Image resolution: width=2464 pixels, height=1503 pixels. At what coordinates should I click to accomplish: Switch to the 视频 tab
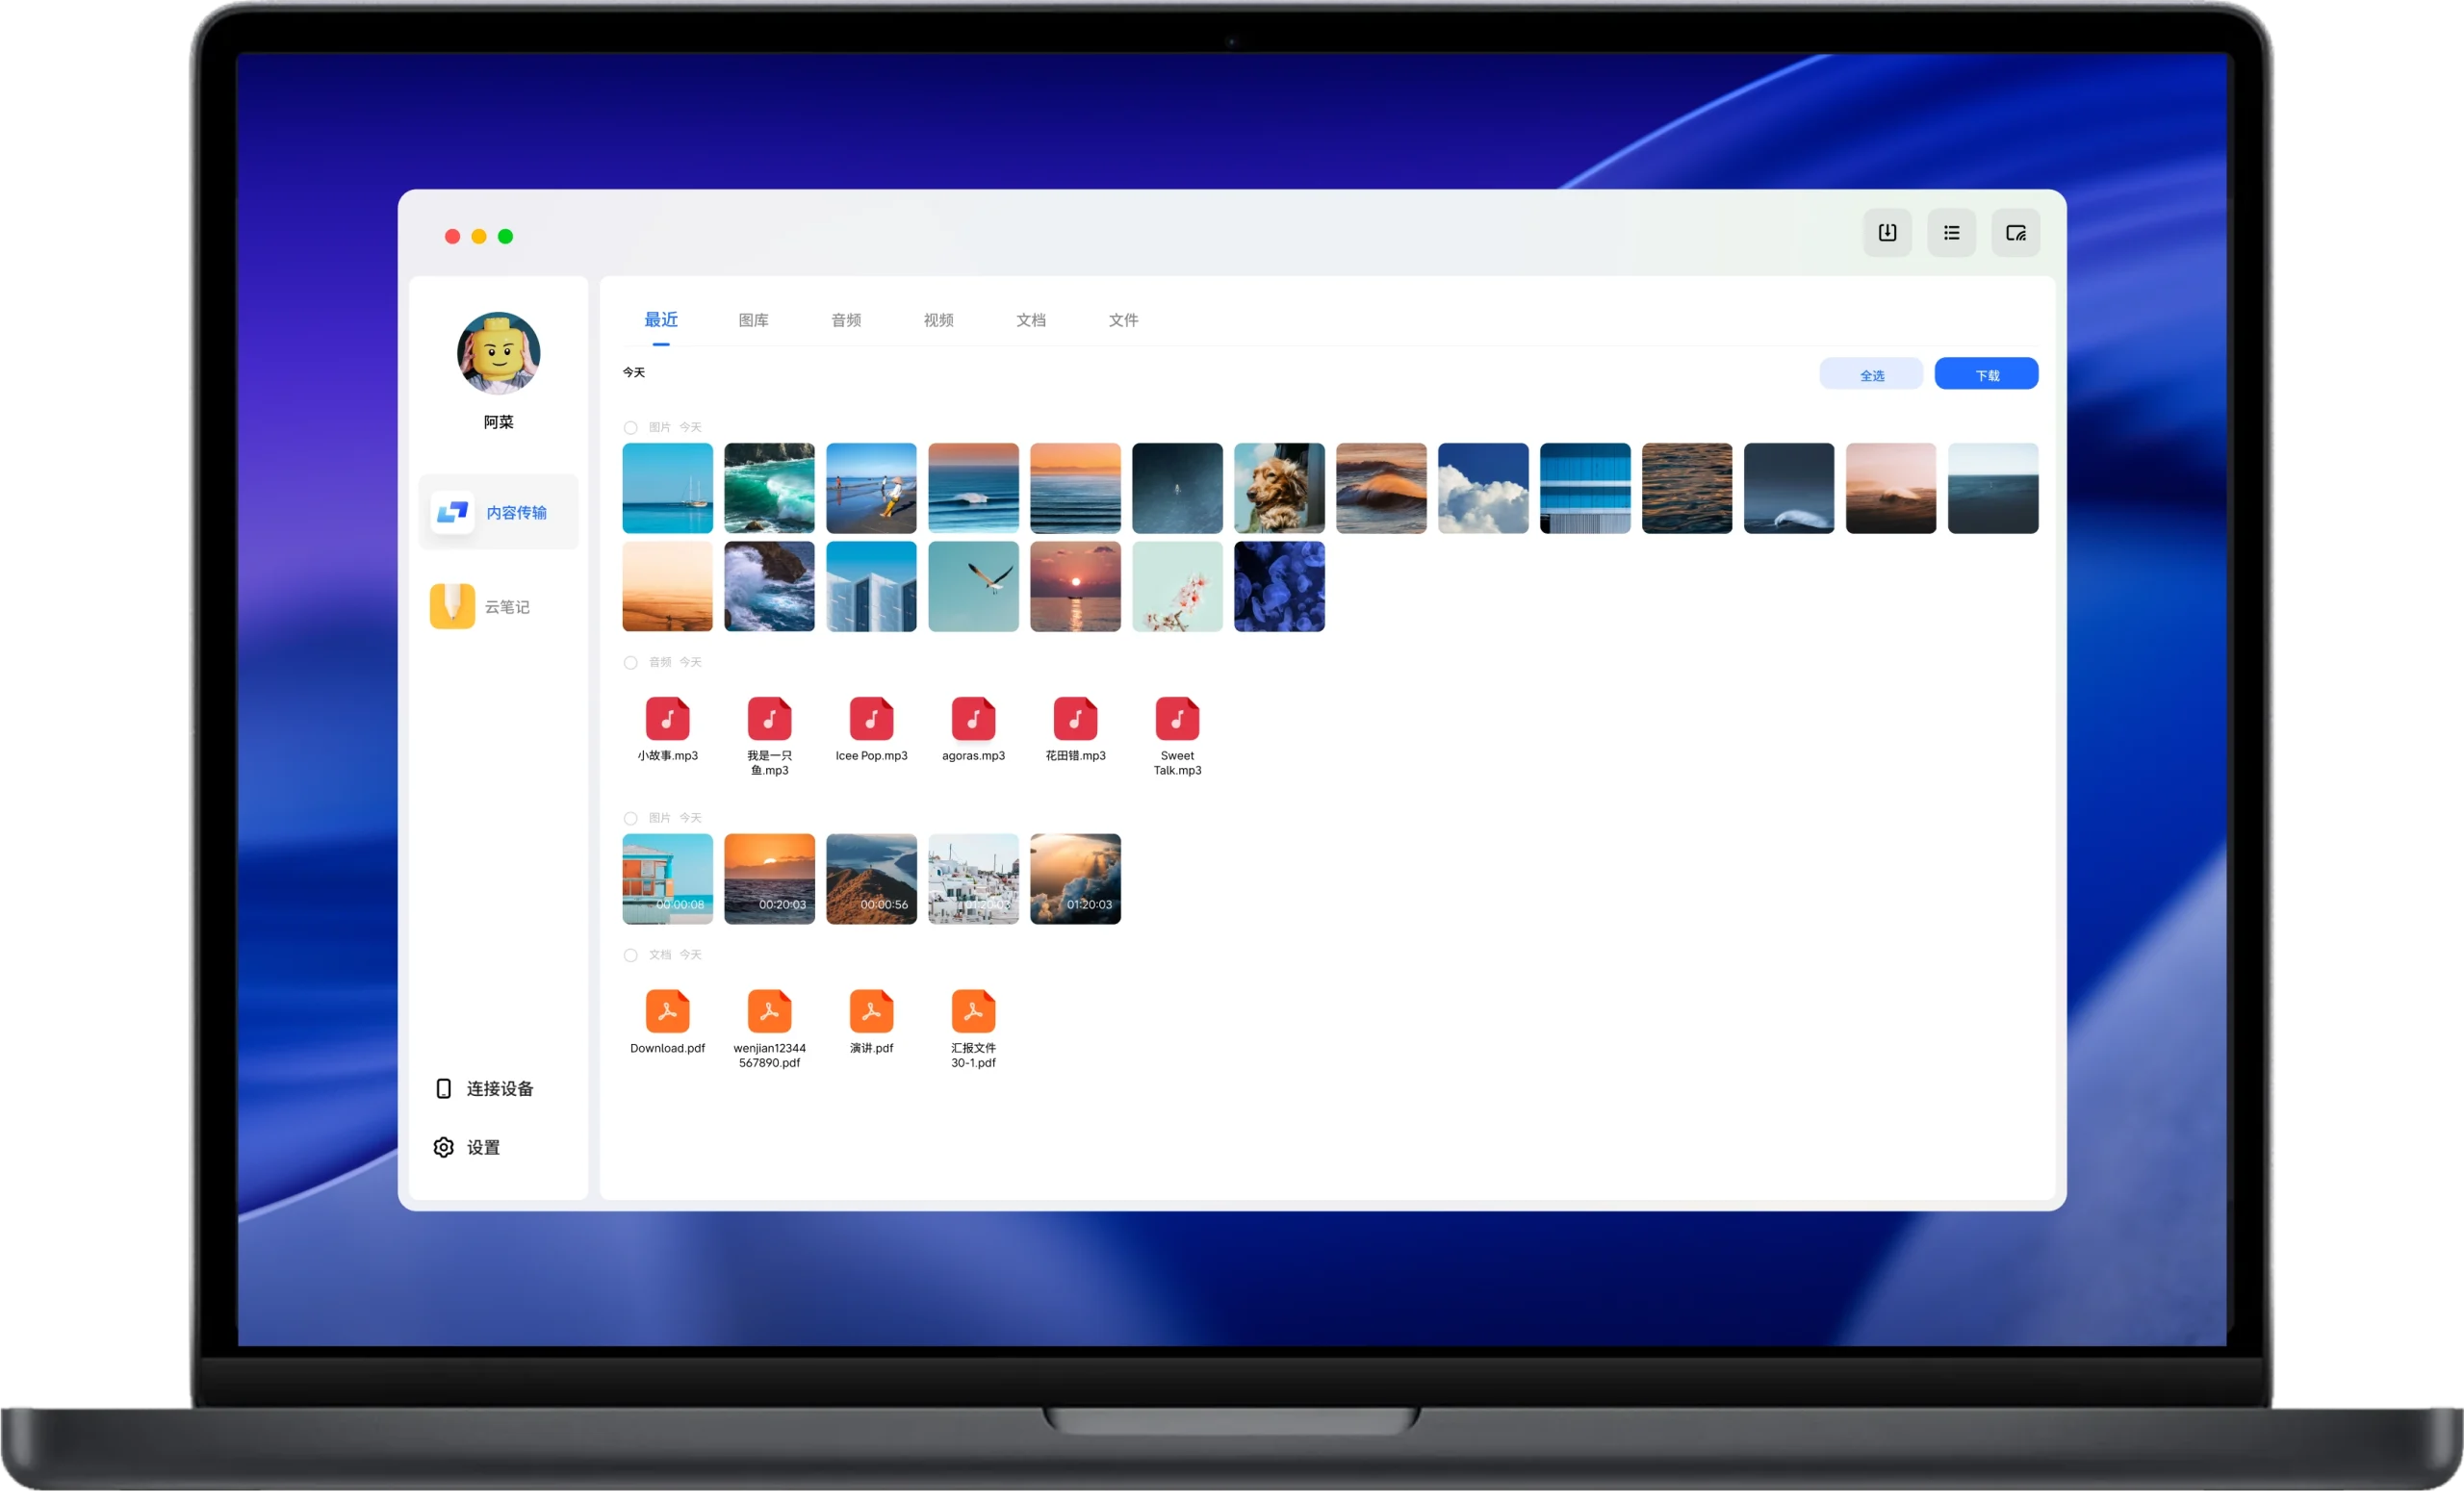pos(938,320)
